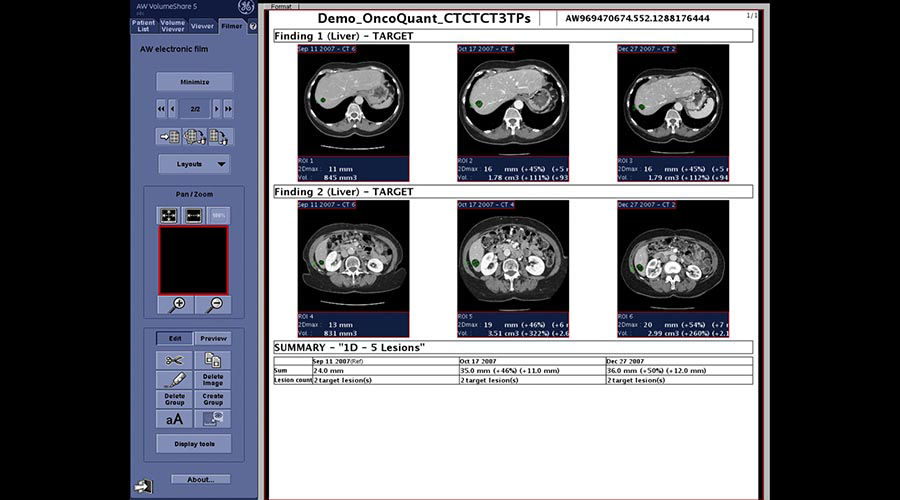The image size is (900, 500).
Task: Click Create Group button
Action: coord(212,399)
